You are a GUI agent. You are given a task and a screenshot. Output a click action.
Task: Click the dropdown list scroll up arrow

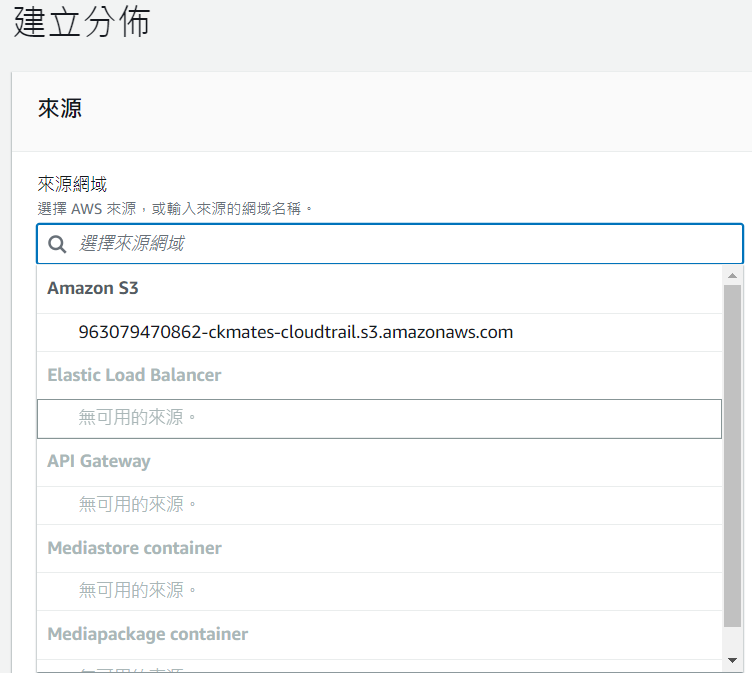click(x=732, y=275)
